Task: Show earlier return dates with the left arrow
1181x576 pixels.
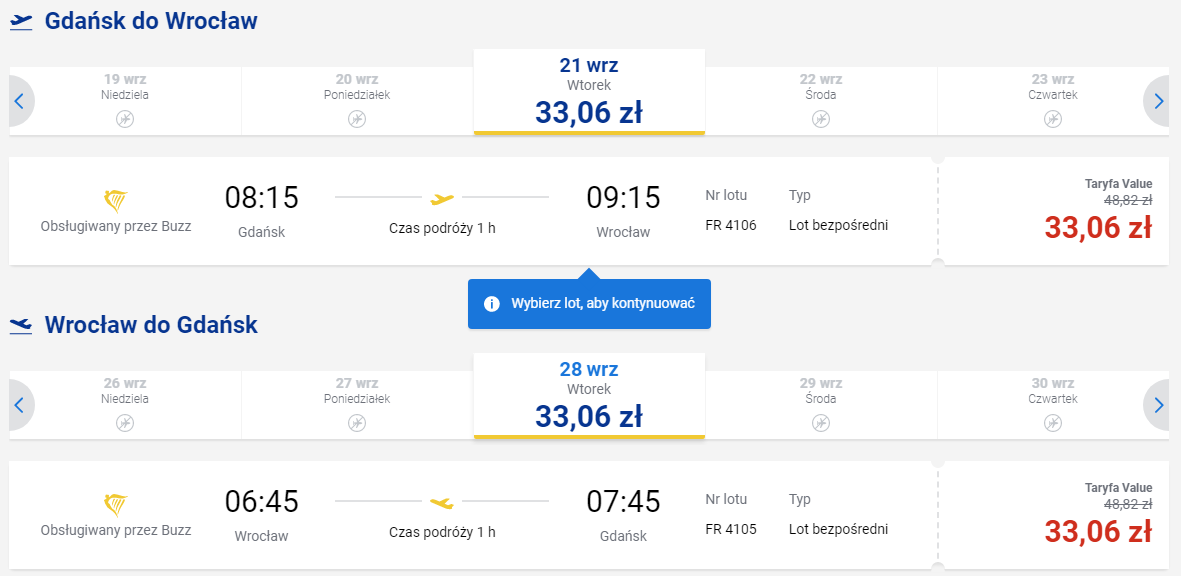Action: (x=20, y=405)
